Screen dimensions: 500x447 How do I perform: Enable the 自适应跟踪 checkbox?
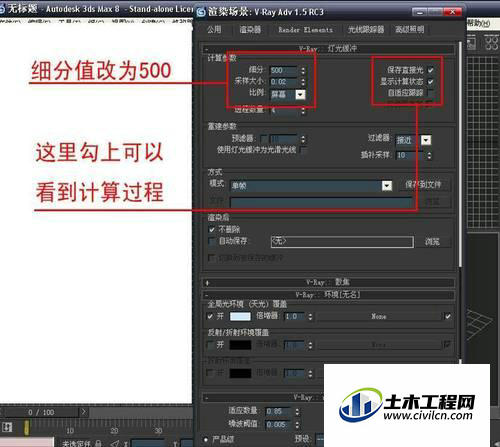(x=430, y=93)
